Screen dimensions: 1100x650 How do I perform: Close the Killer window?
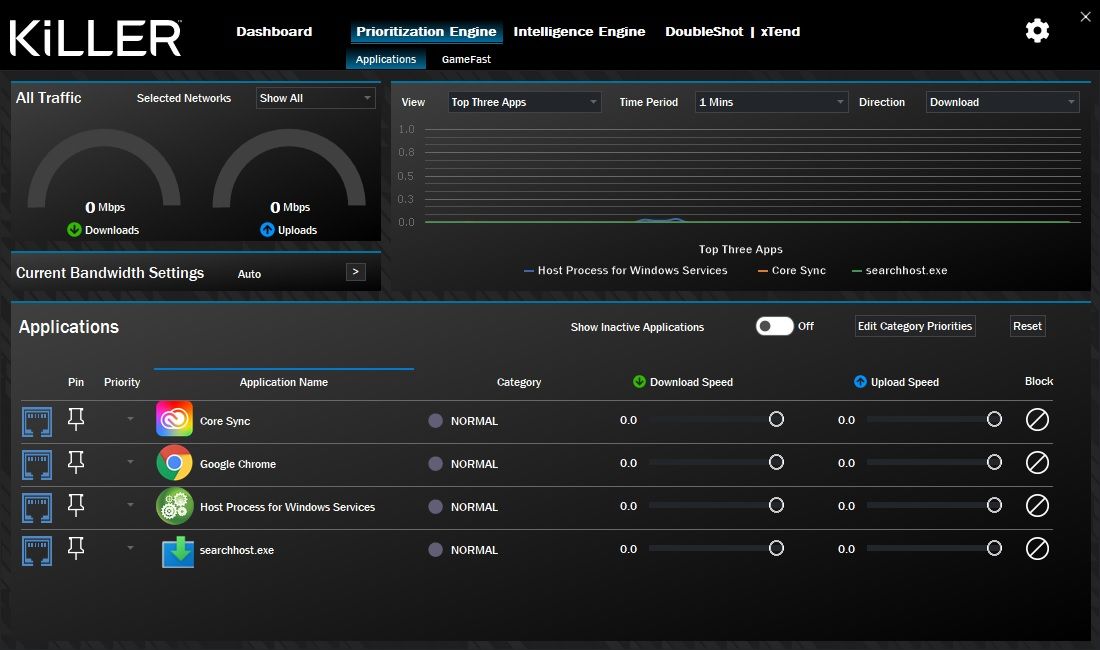(1085, 17)
